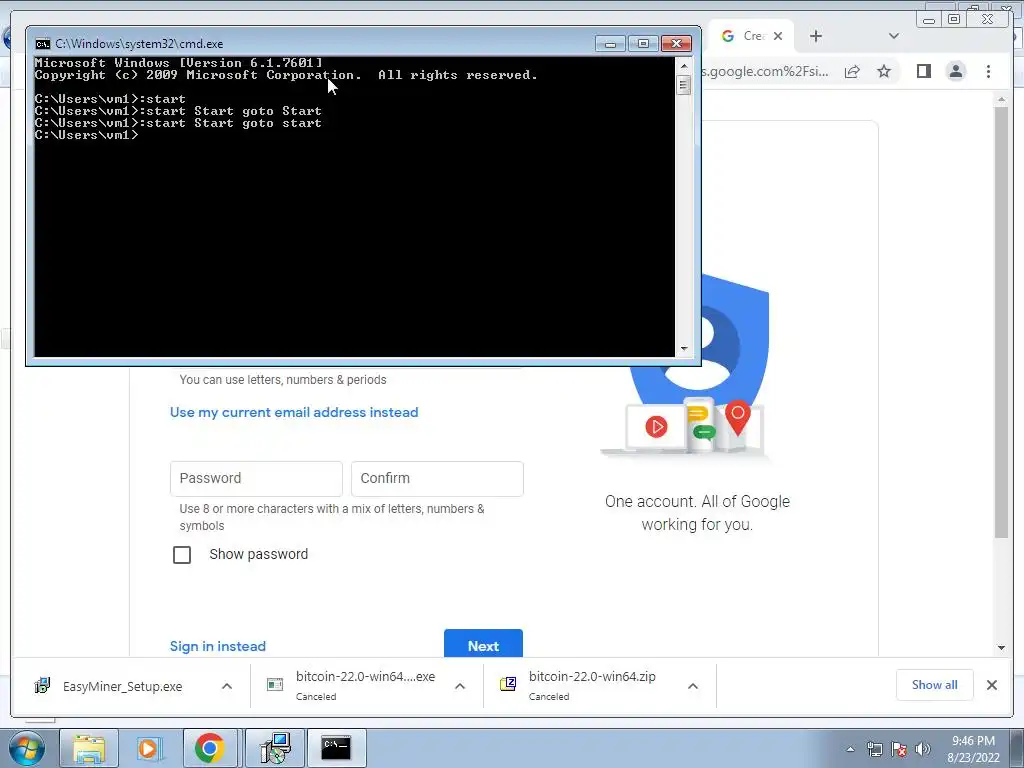Viewport: 1024px width, 768px height.
Task: Click cmd window scroll up arrow
Action: pyautogui.click(x=684, y=66)
